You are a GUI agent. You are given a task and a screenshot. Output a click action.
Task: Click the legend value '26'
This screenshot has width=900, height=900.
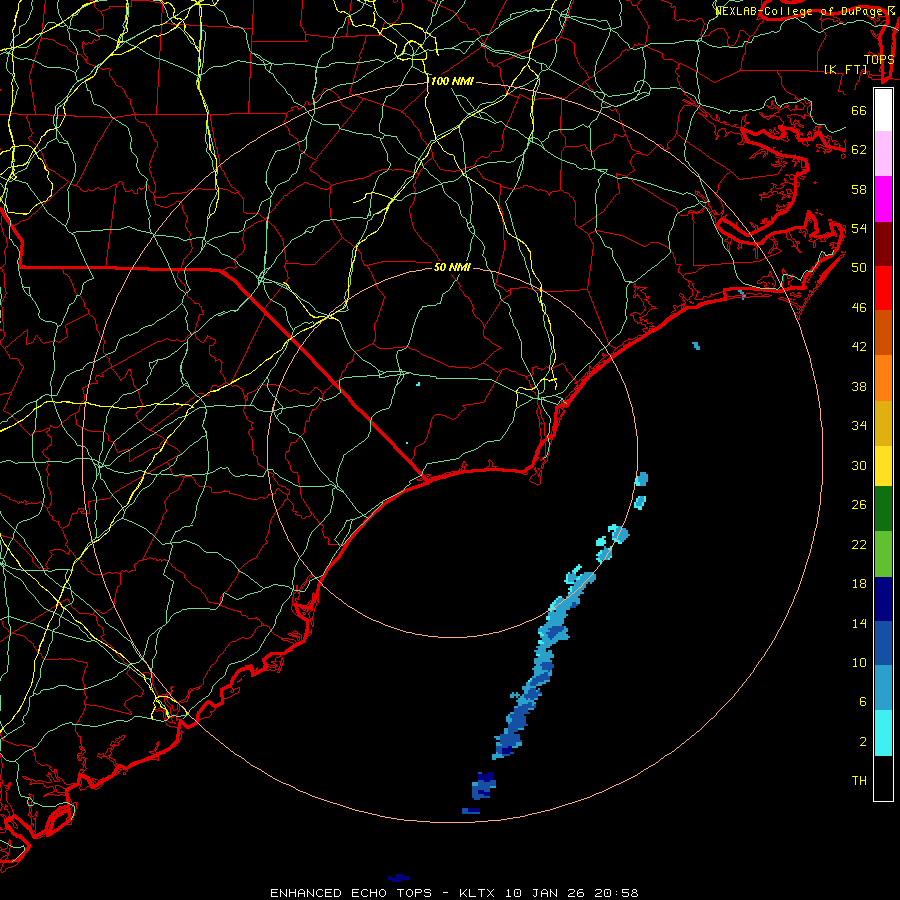click(859, 505)
